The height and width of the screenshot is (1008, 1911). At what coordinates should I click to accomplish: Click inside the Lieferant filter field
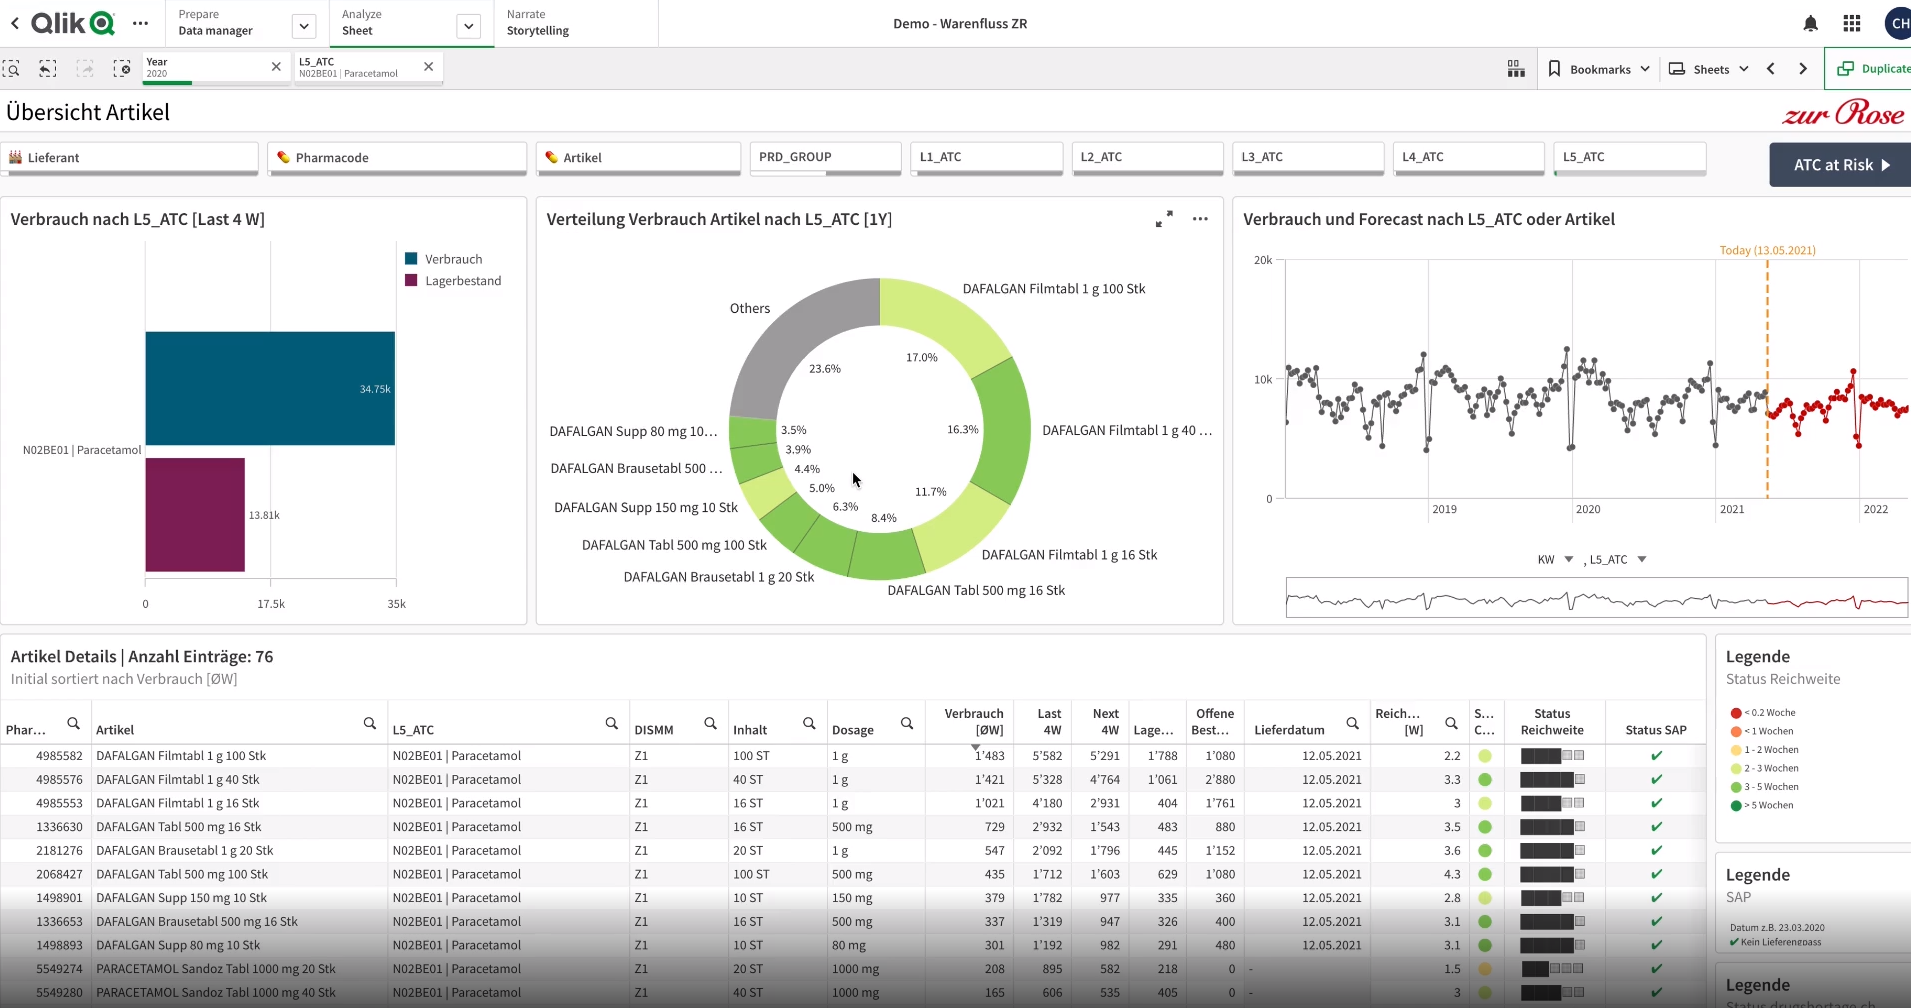[130, 158]
